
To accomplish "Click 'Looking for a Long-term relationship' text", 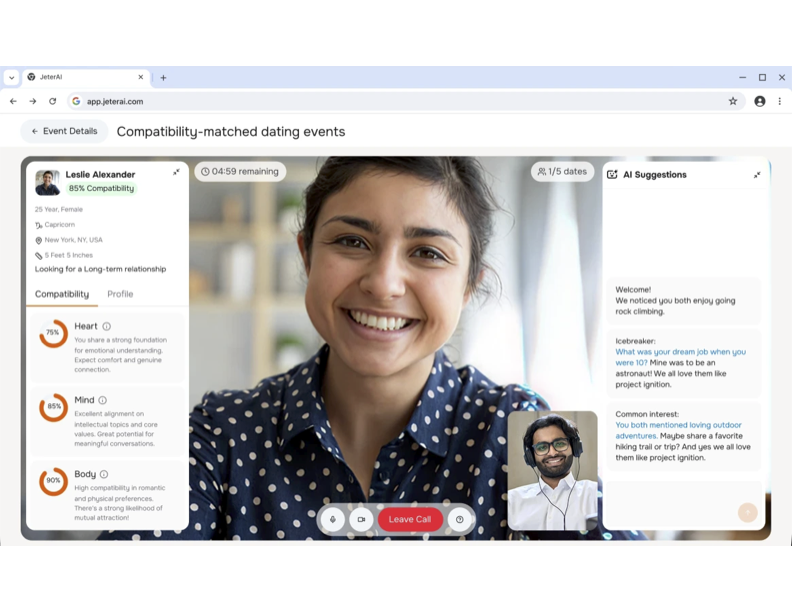I will (x=101, y=269).
